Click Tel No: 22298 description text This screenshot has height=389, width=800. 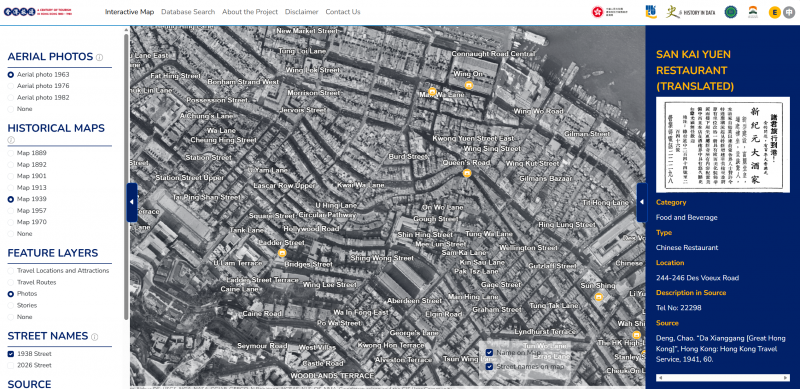point(679,308)
